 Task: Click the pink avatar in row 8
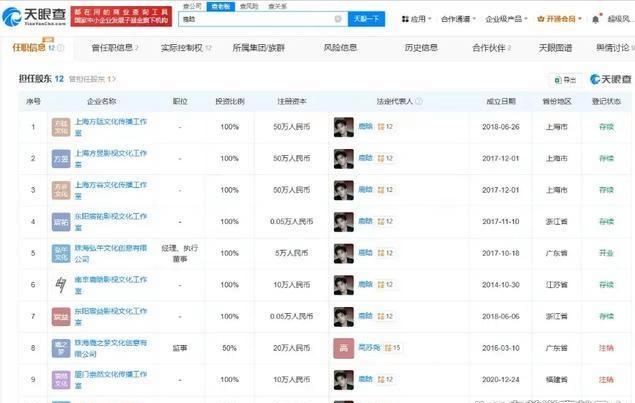pyautogui.click(x=343, y=348)
